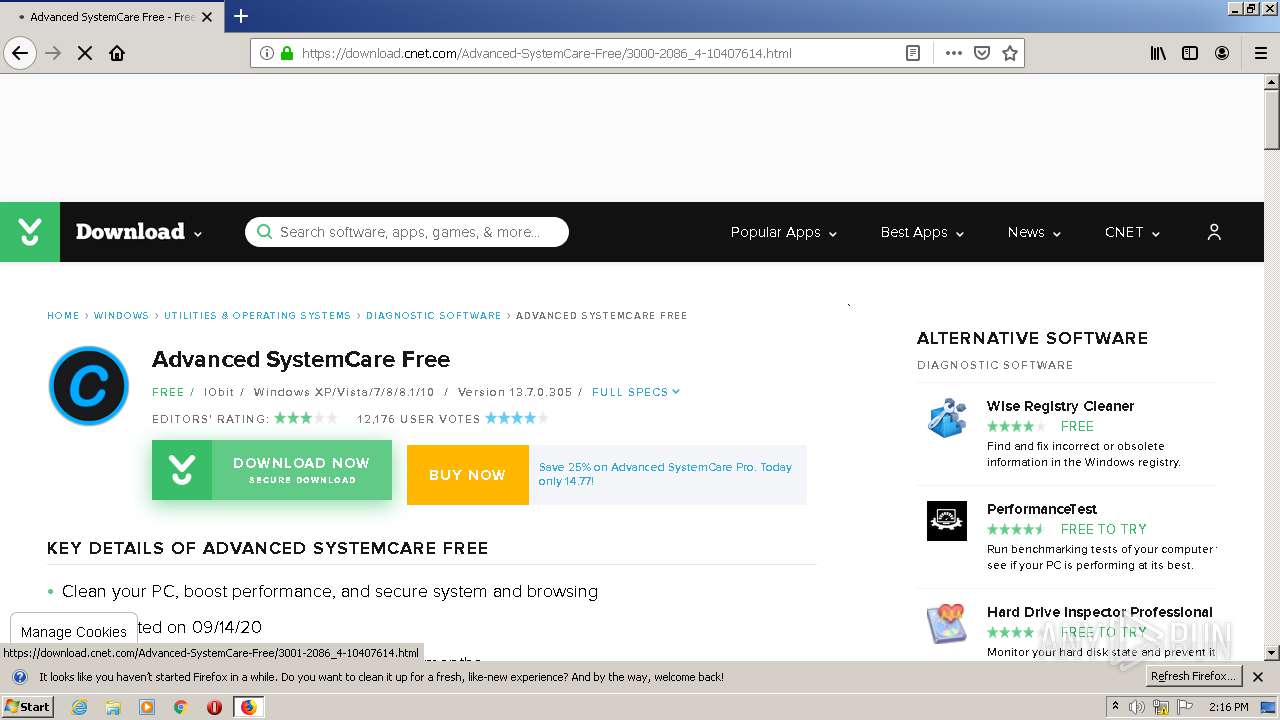Expand the Best Apps menu
The image size is (1280, 720).
coord(922,232)
